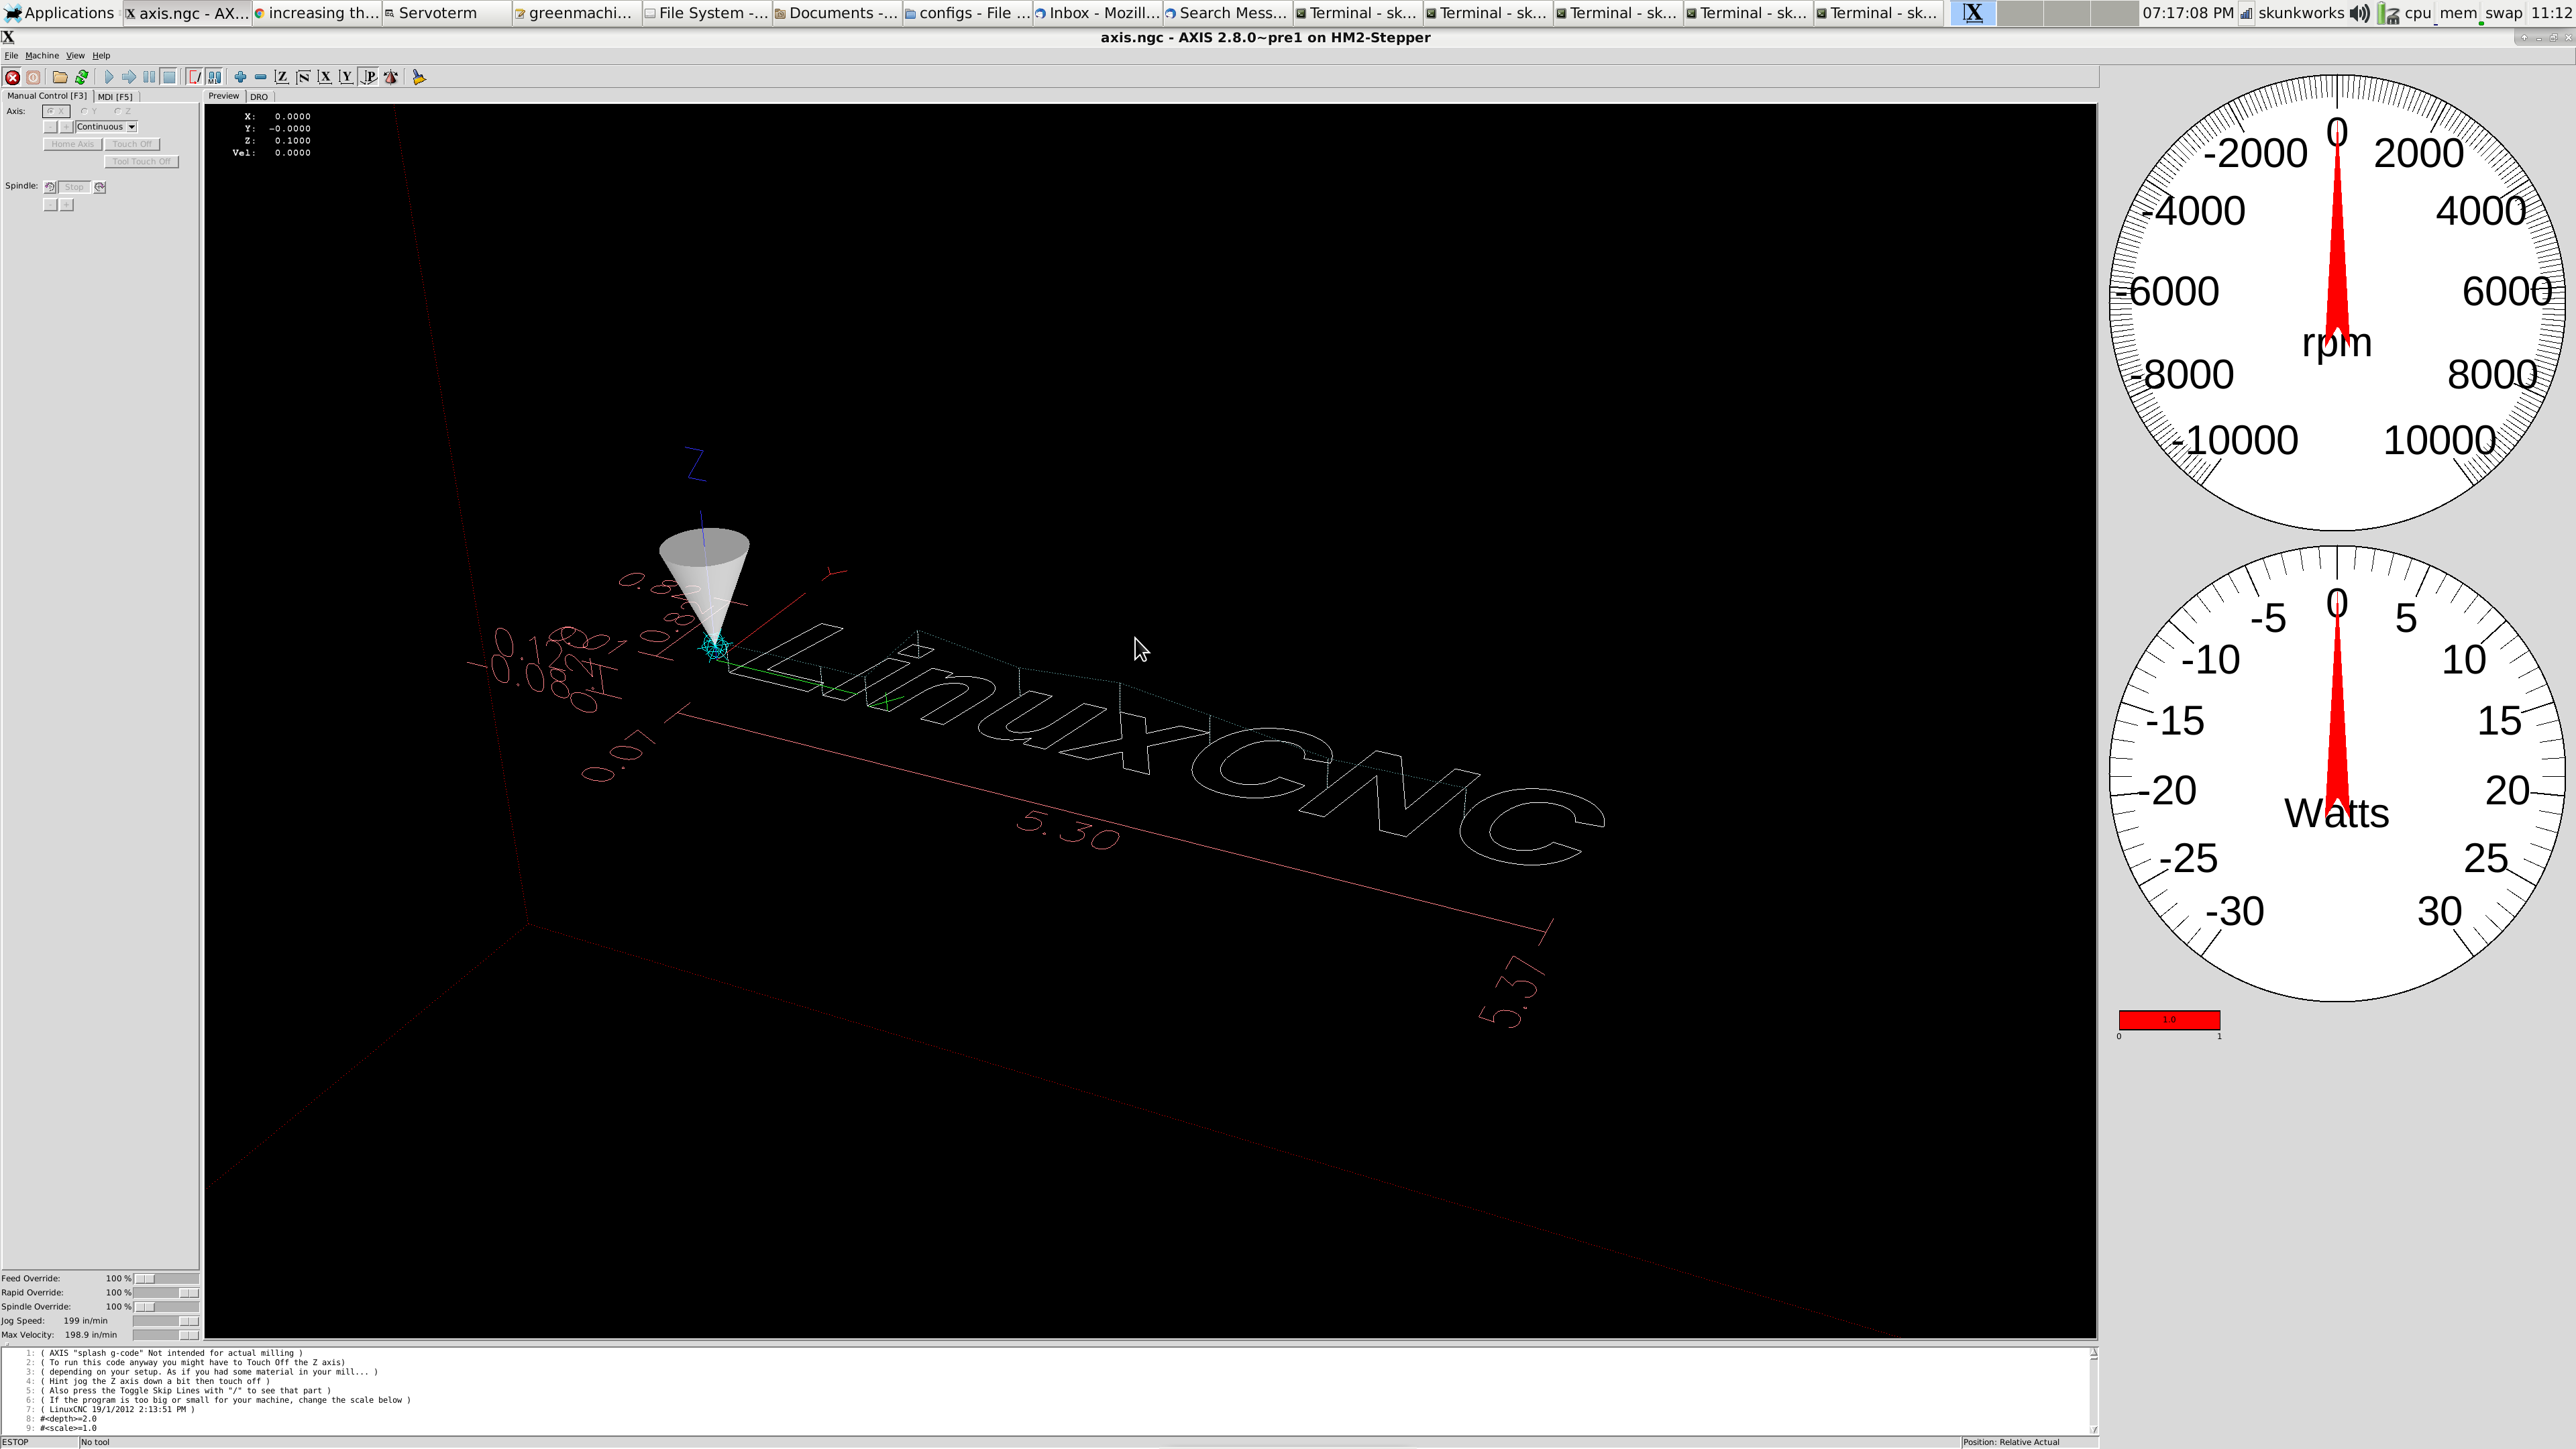
Task: Select the X axis radio button
Action: [56, 111]
